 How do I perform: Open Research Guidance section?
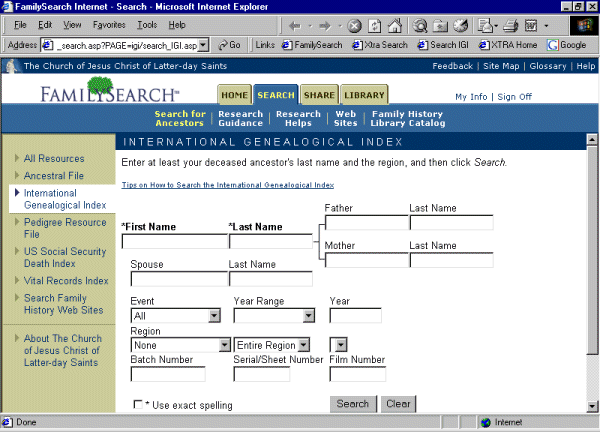[240, 119]
